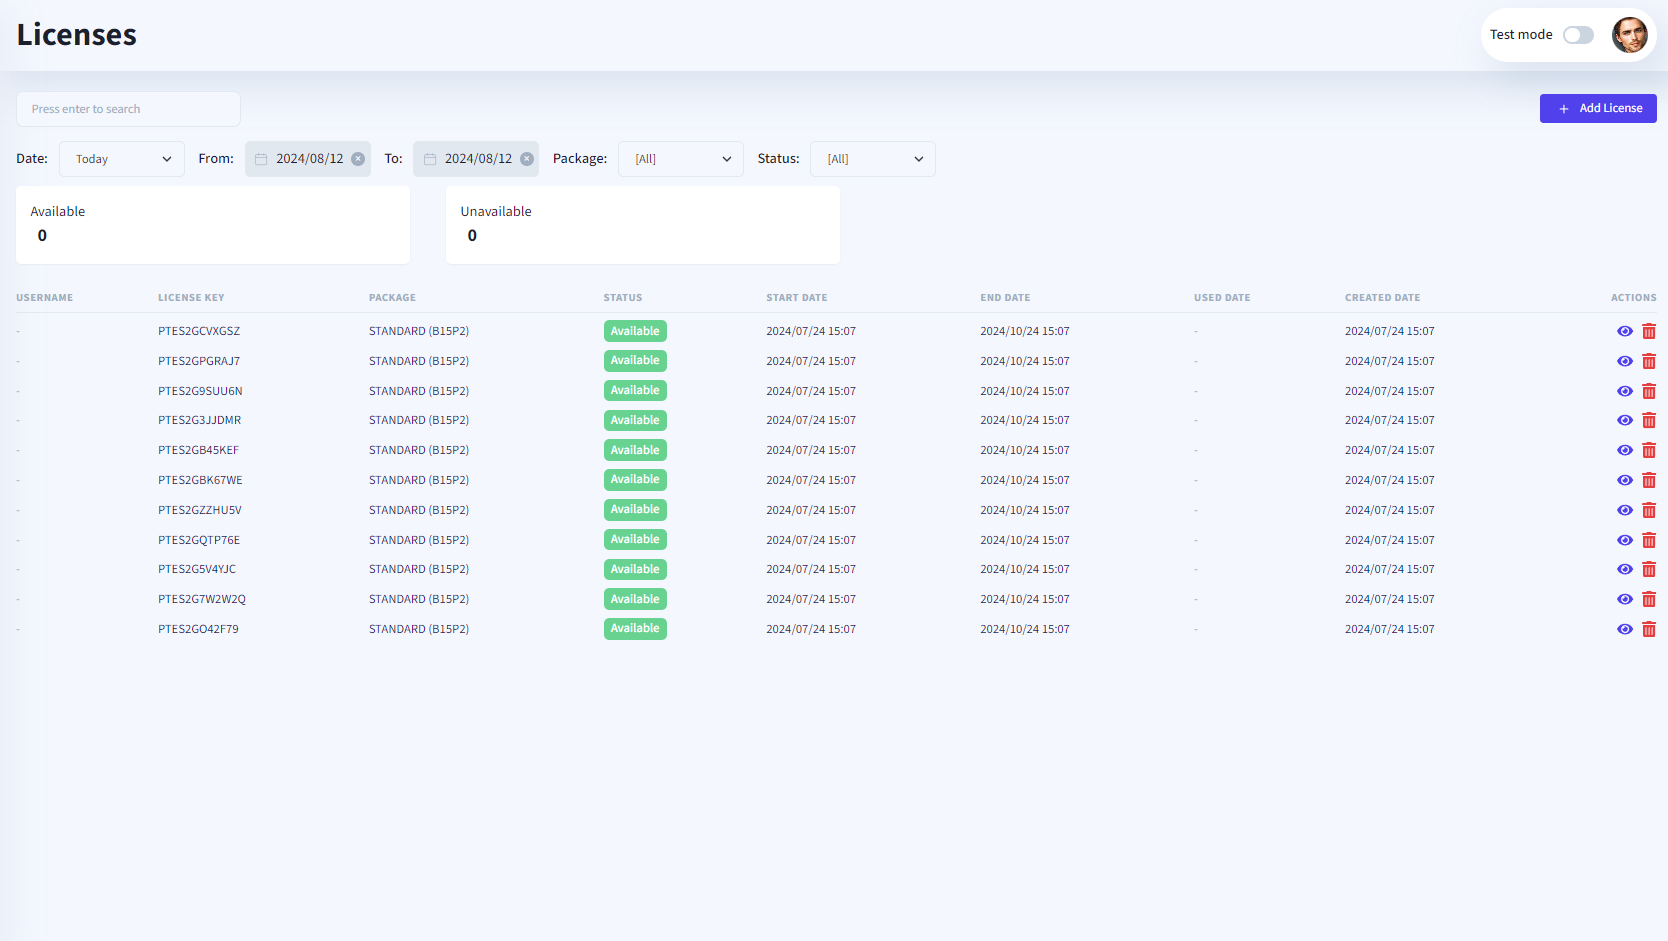The image size is (1668, 941).
Task: Open eye icon for license PTES2GB45KEF
Action: tap(1624, 450)
